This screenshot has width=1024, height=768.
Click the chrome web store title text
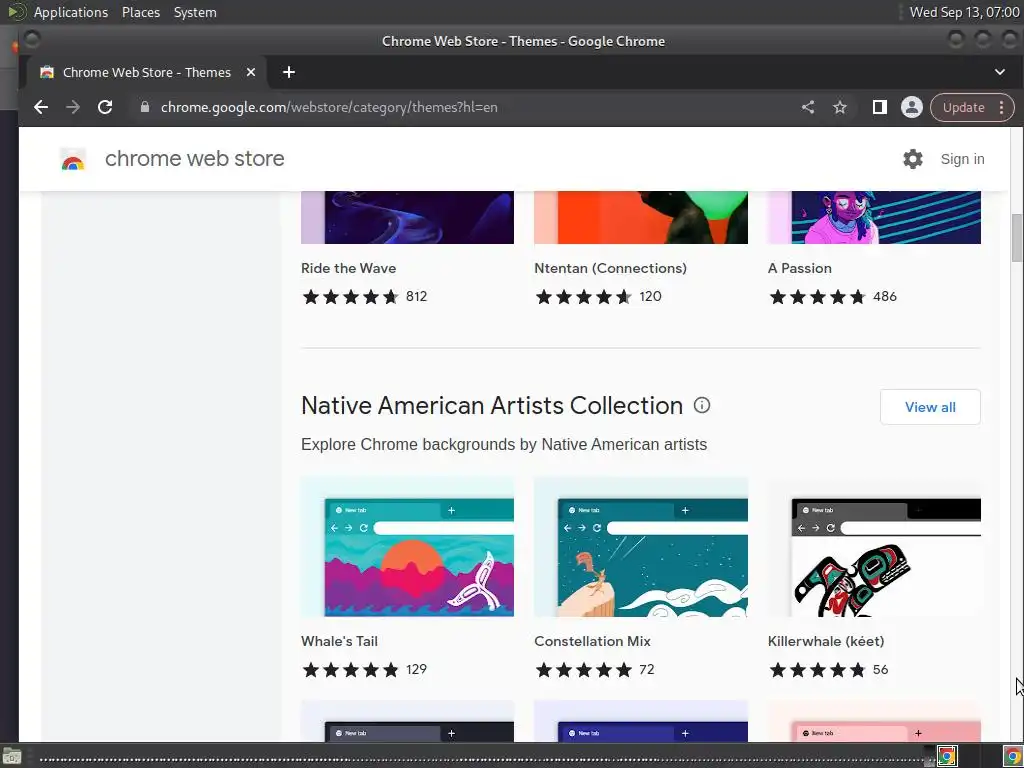pos(195,159)
